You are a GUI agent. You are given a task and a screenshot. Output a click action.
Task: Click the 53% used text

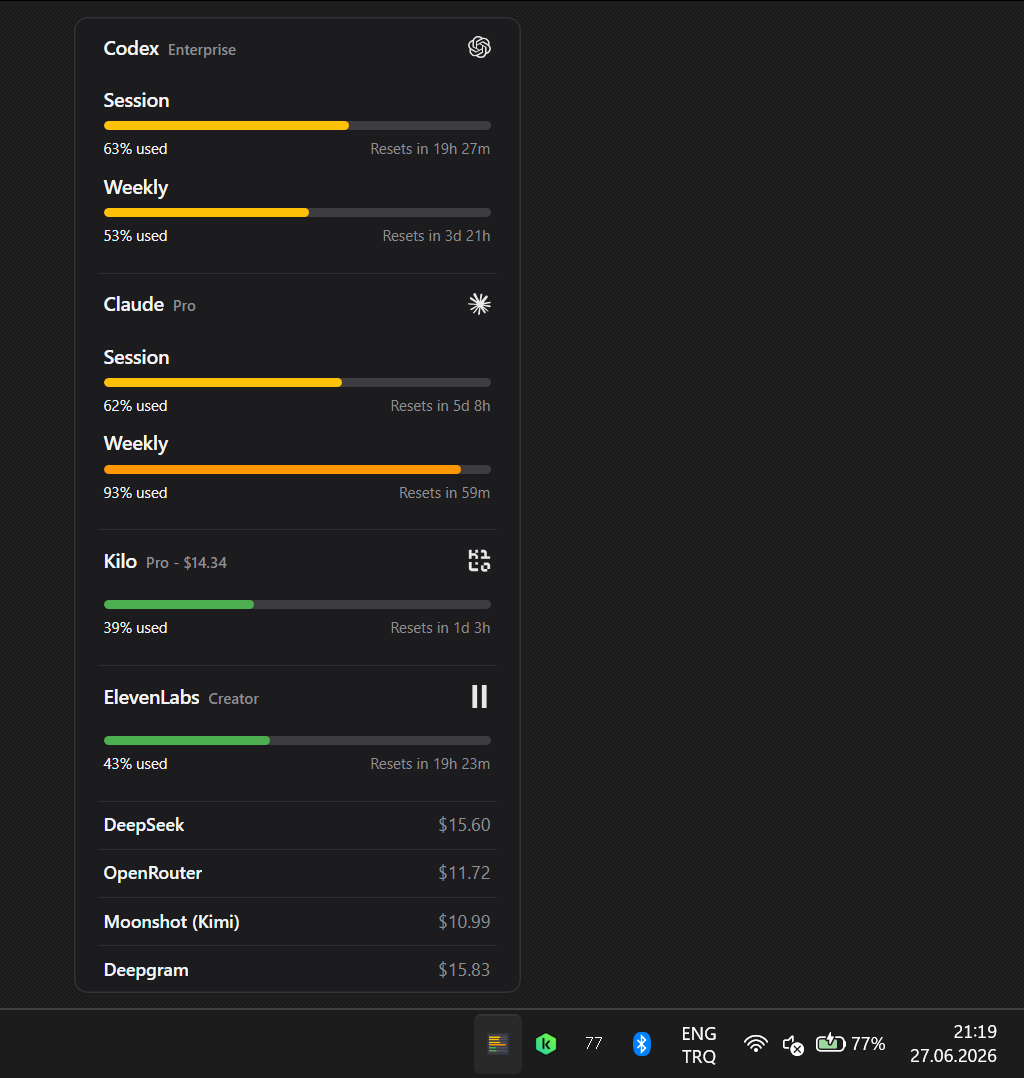pos(135,236)
